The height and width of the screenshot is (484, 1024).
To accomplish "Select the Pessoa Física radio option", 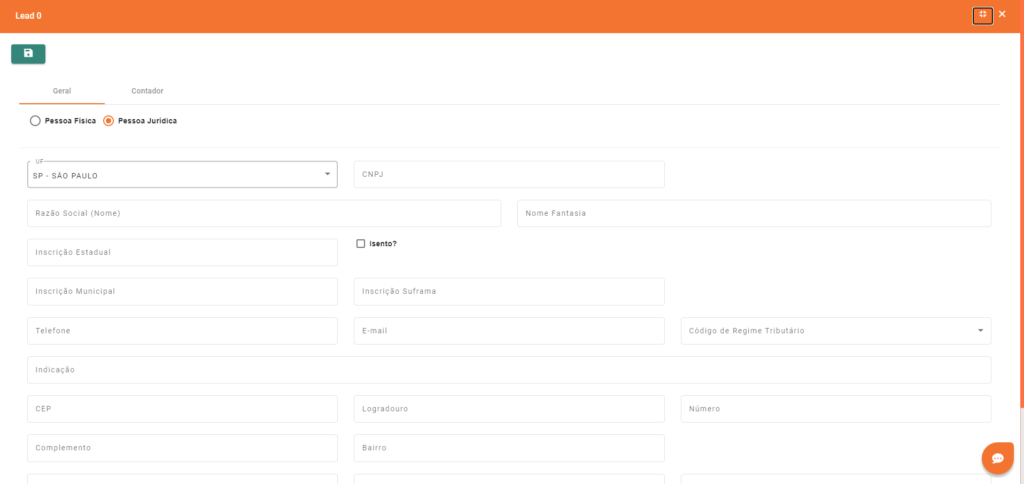I will 36,121.
